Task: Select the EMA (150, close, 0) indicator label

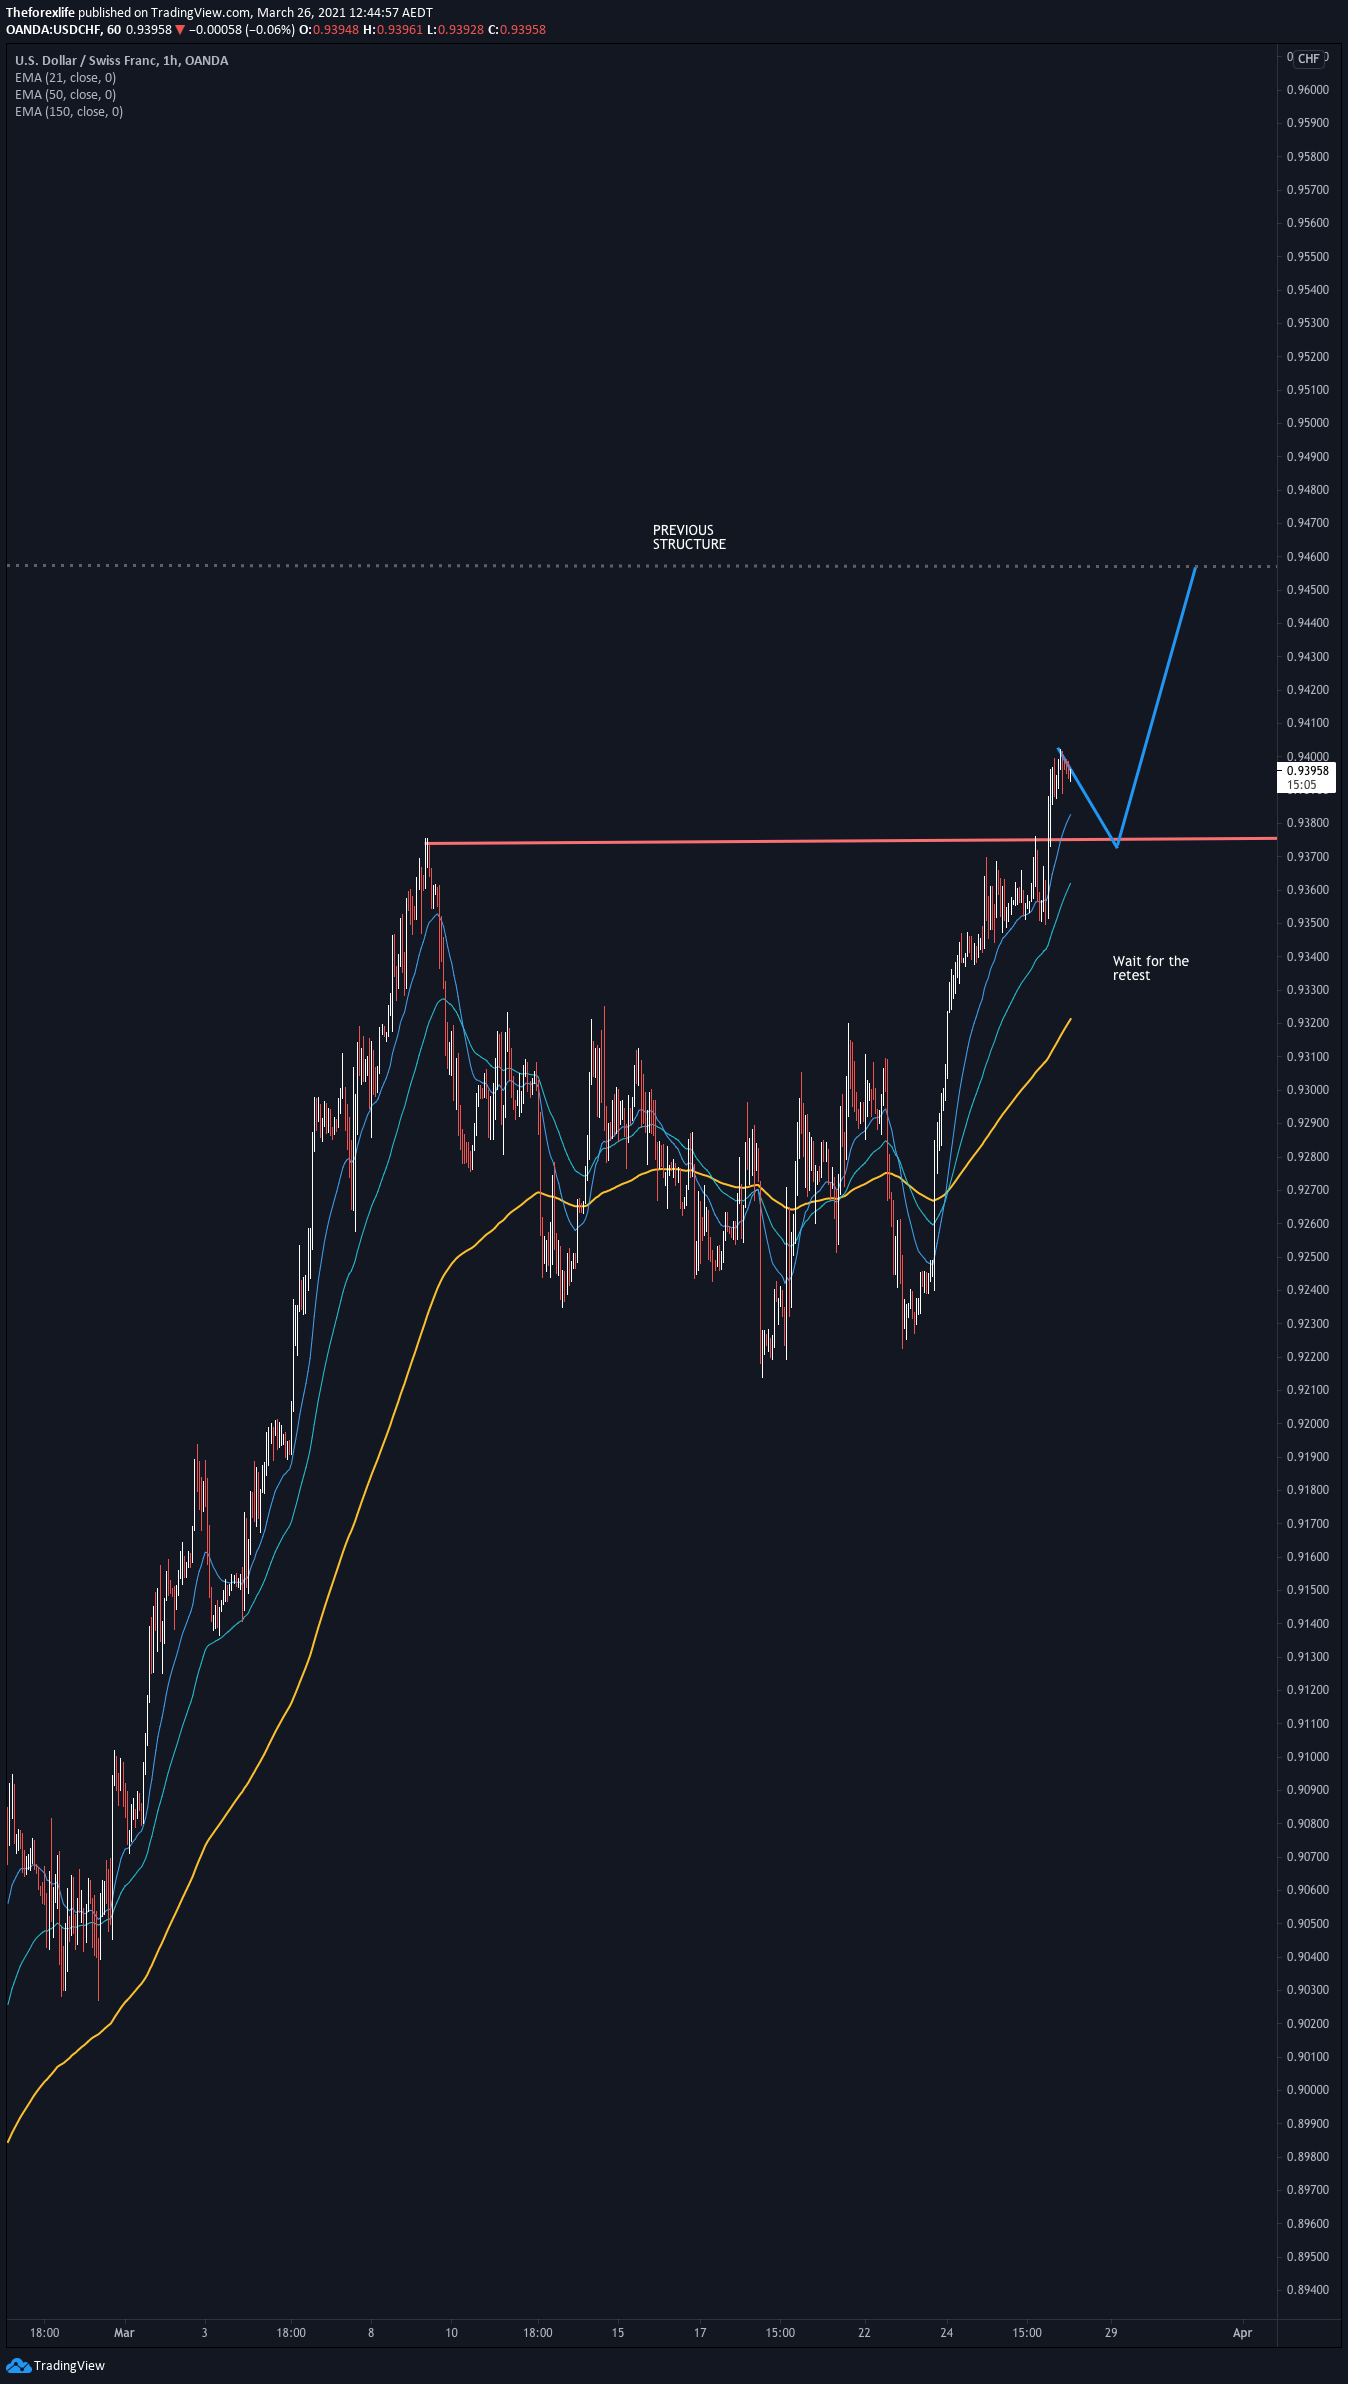Action: (x=69, y=112)
